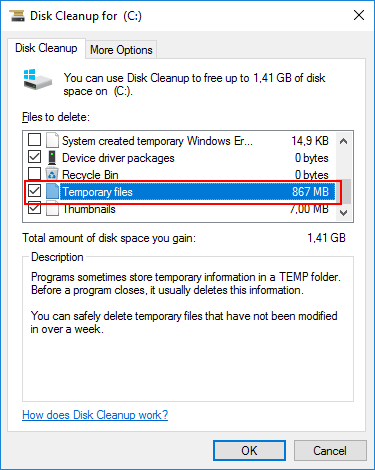Click the Cancel button
This screenshot has width=375, height=470.
[330, 451]
